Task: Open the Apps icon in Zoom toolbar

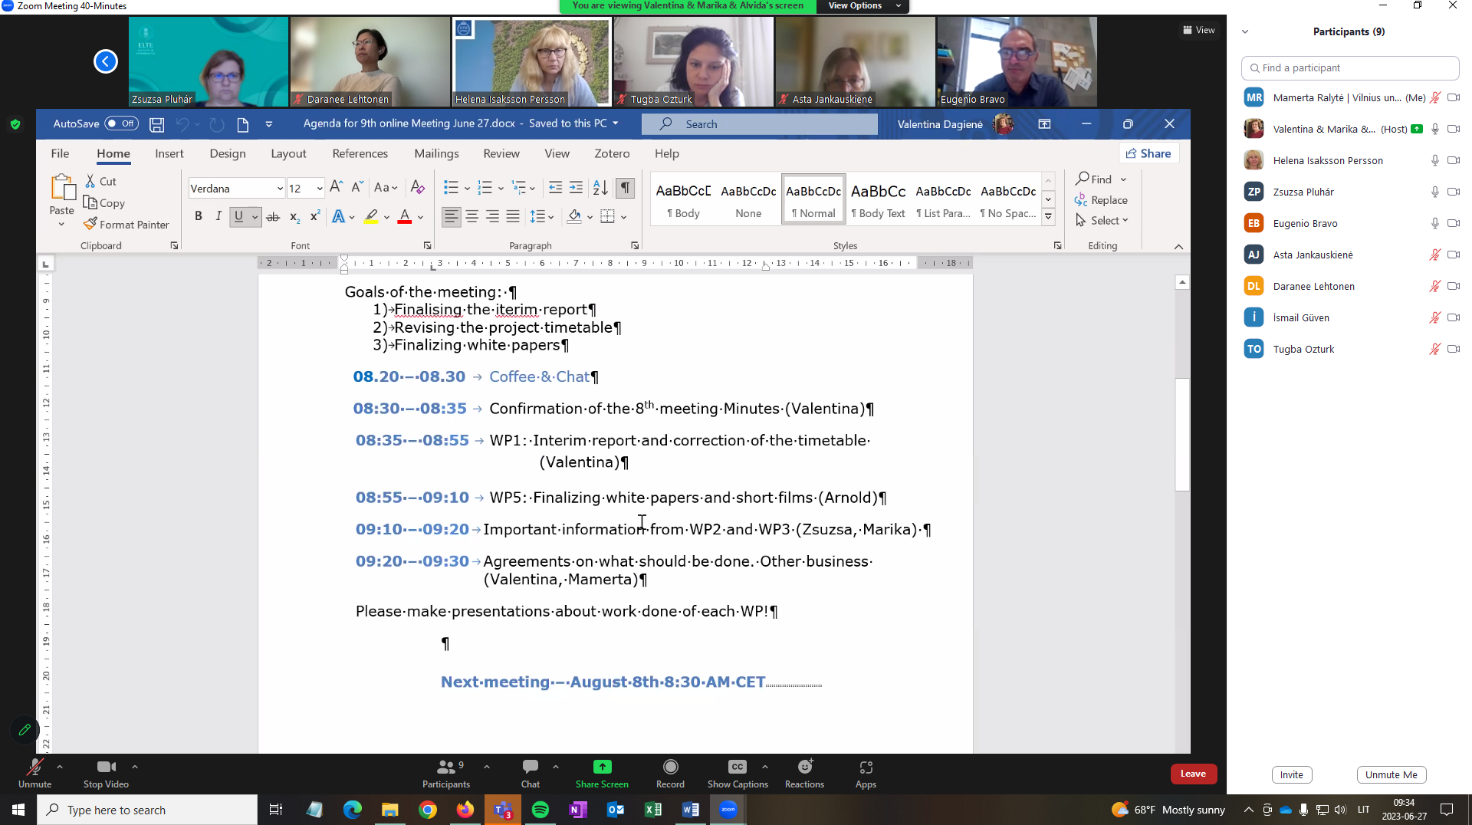Action: (x=866, y=767)
